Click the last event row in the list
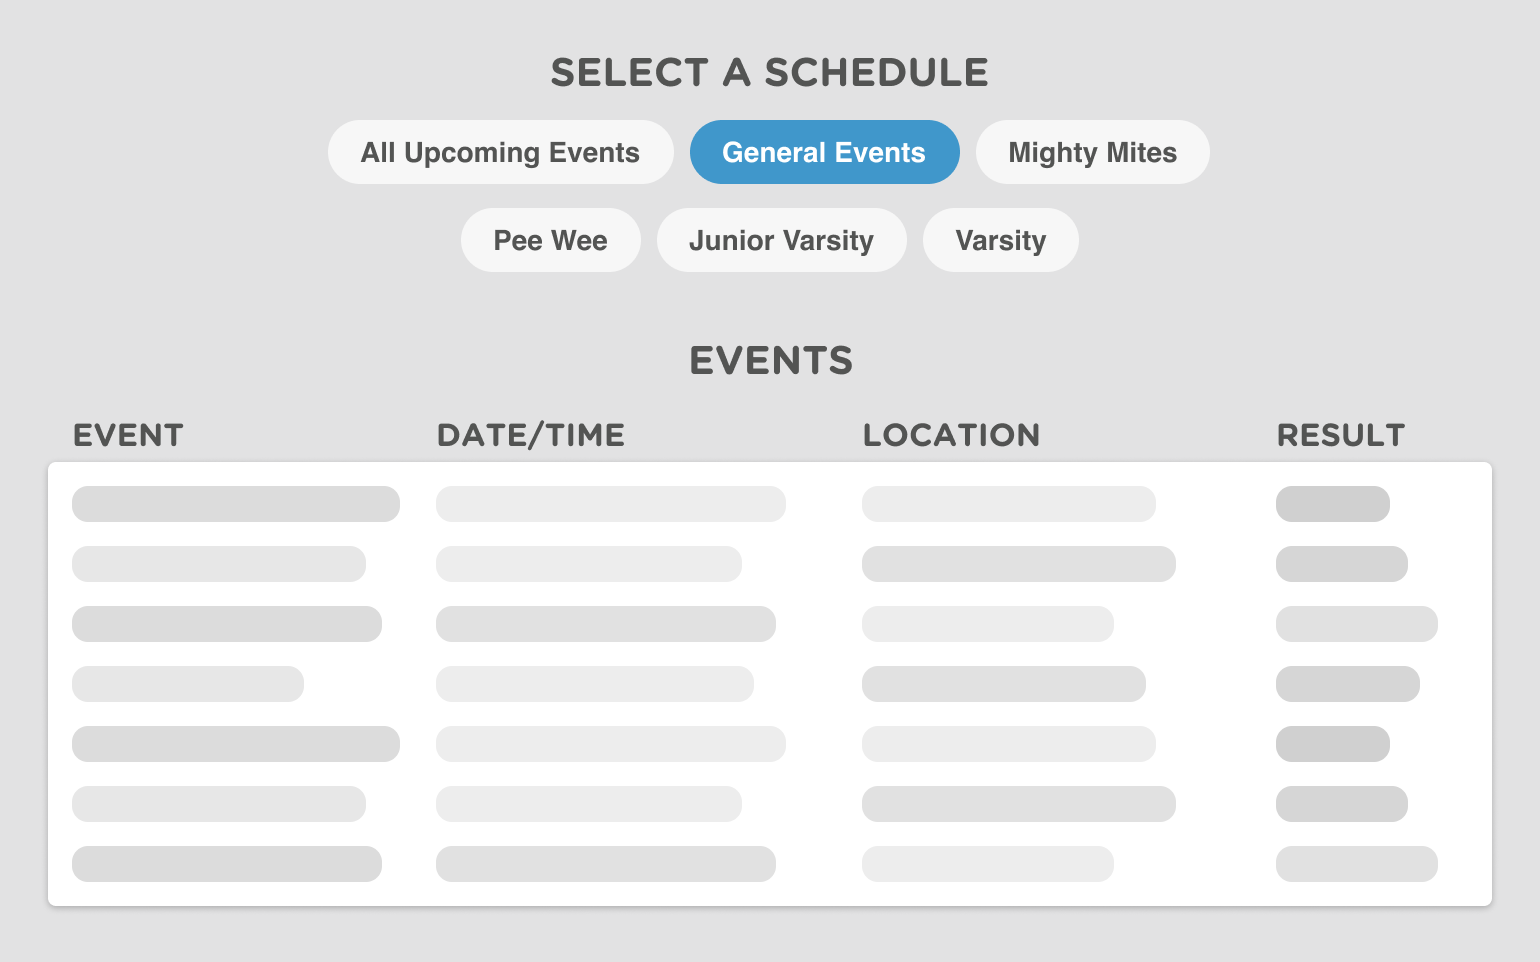Viewport: 1540px width, 962px height. pyautogui.click(x=226, y=864)
